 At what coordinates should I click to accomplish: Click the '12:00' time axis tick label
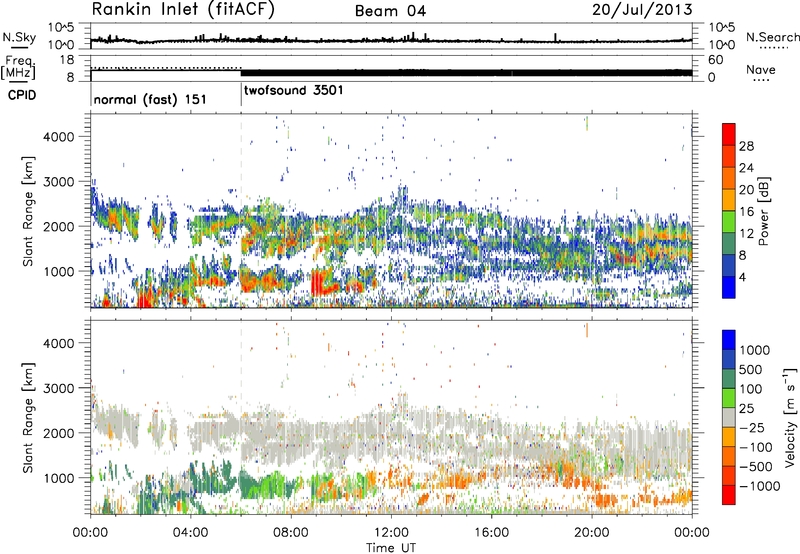391,533
